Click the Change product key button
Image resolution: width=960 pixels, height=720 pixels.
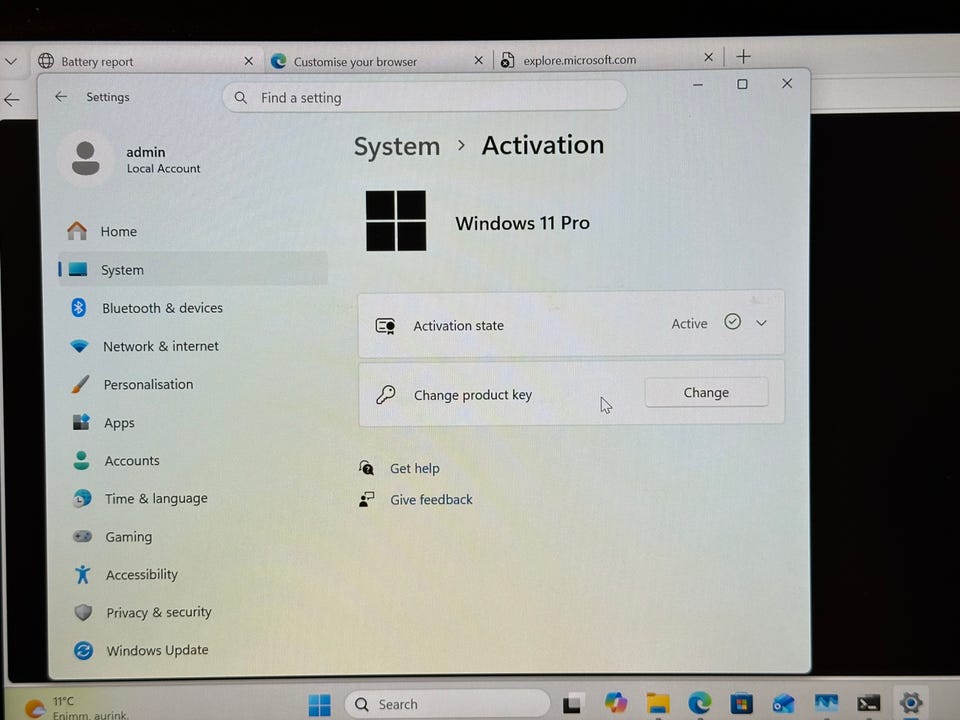(706, 392)
